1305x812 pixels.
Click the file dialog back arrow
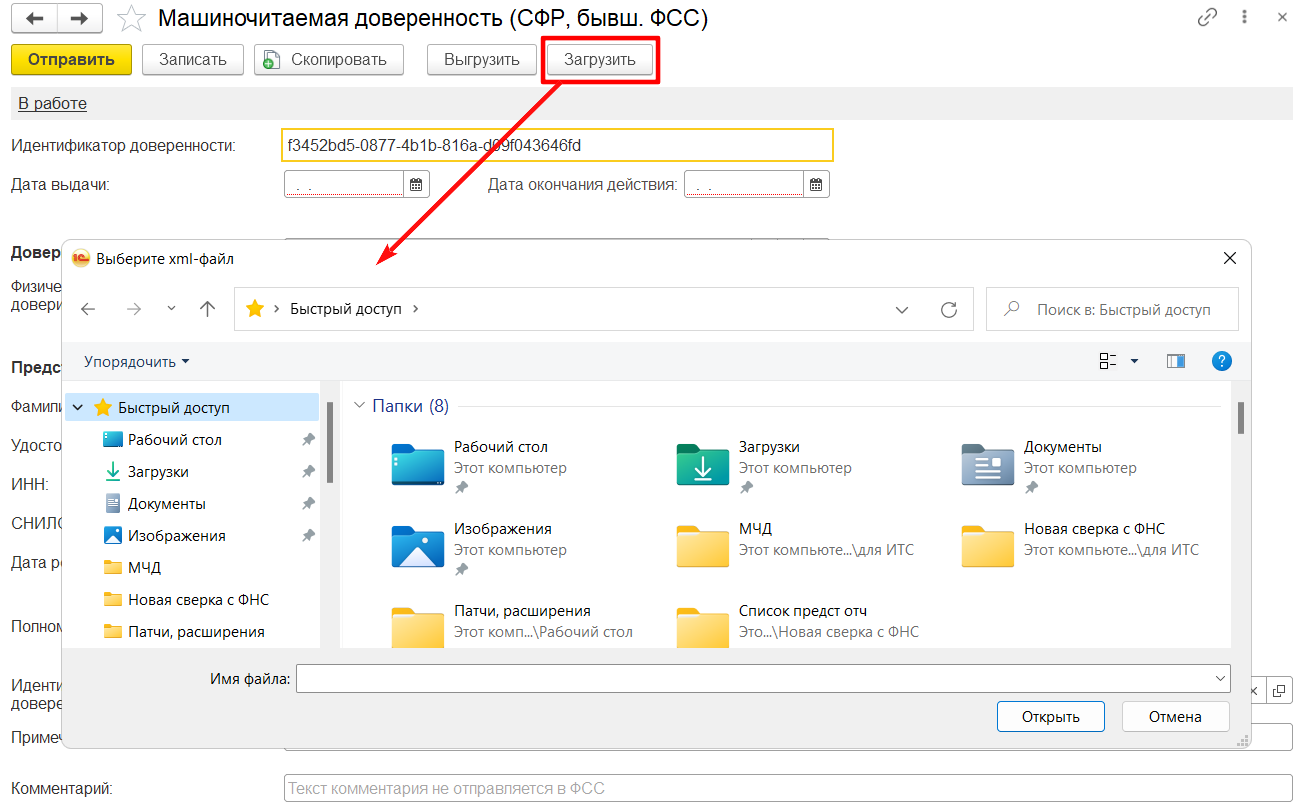[x=88, y=309]
